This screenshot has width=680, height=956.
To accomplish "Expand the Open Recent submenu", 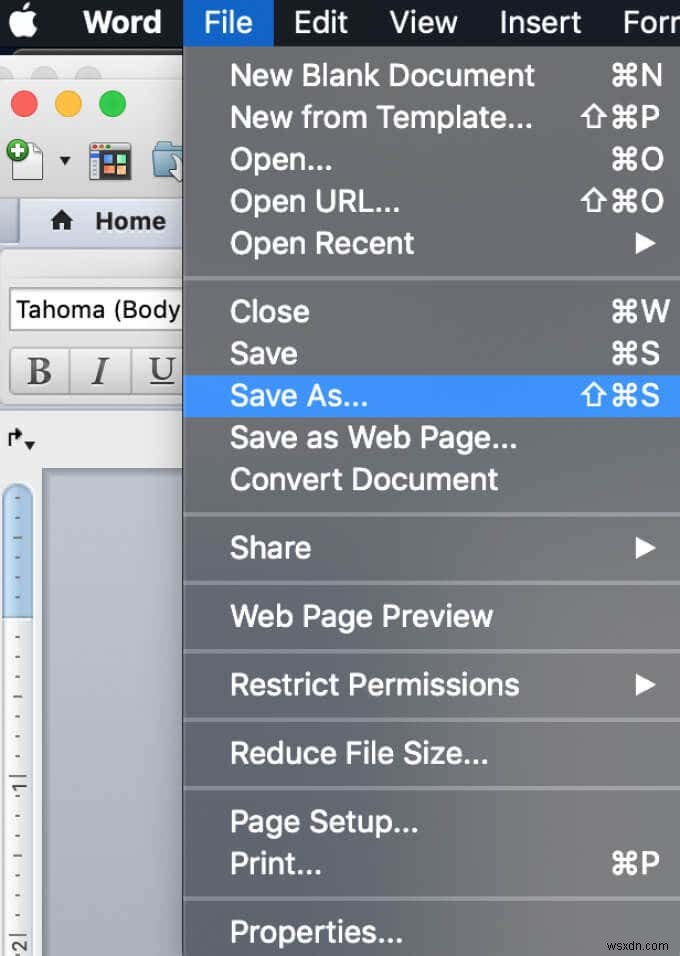I will [321, 243].
